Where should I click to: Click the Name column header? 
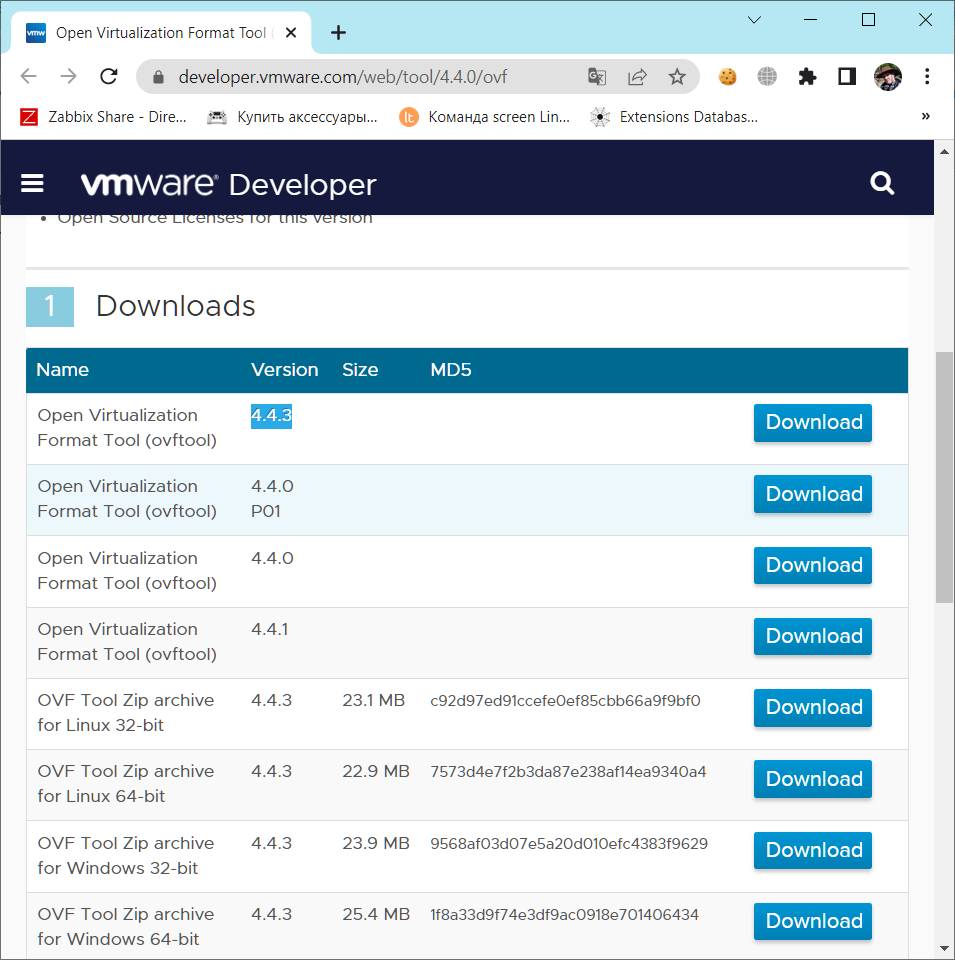[62, 370]
